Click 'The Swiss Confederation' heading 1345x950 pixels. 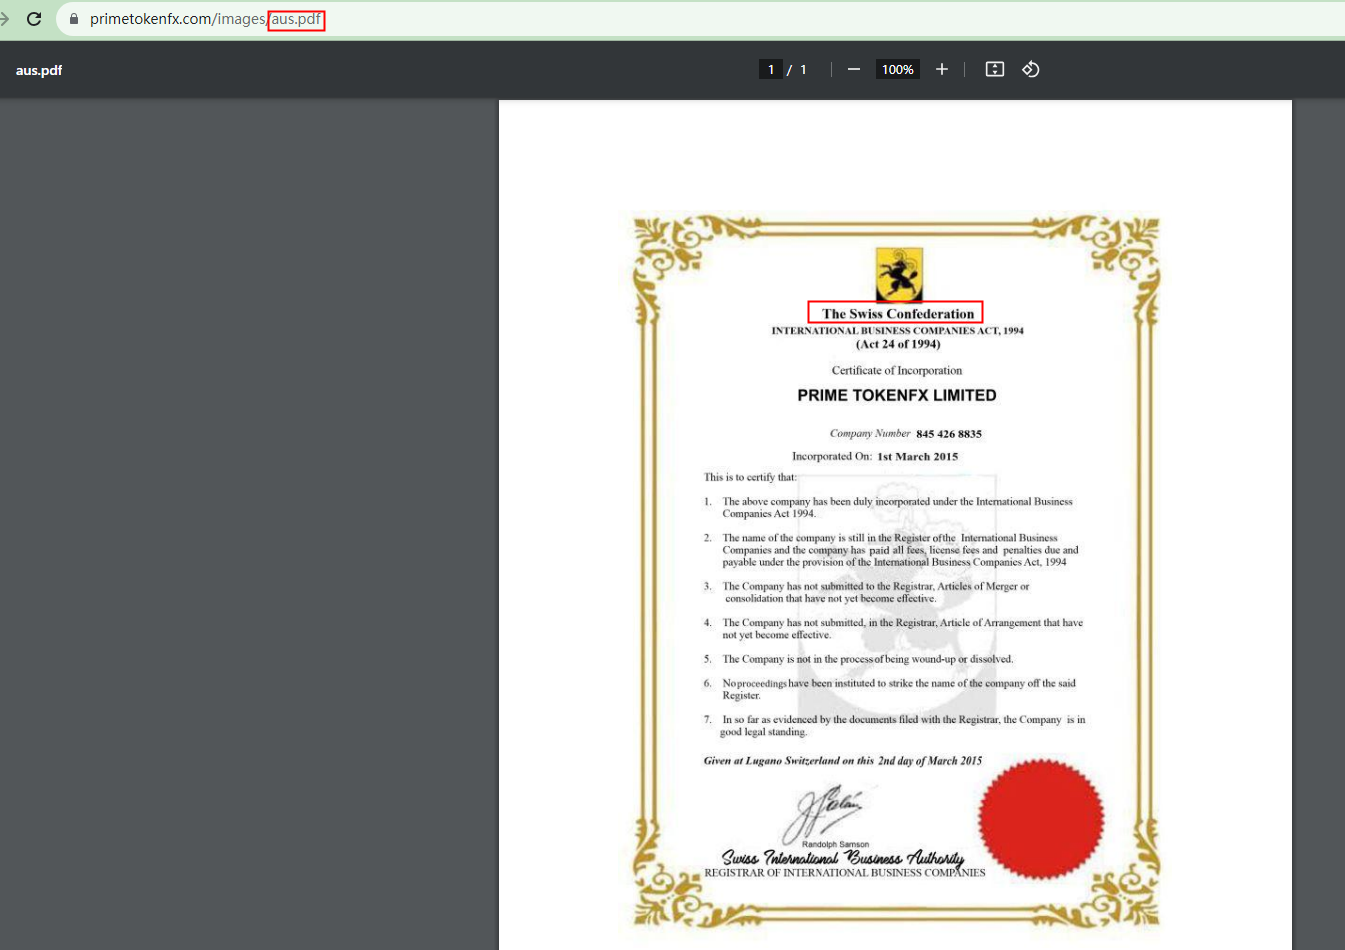[897, 313]
